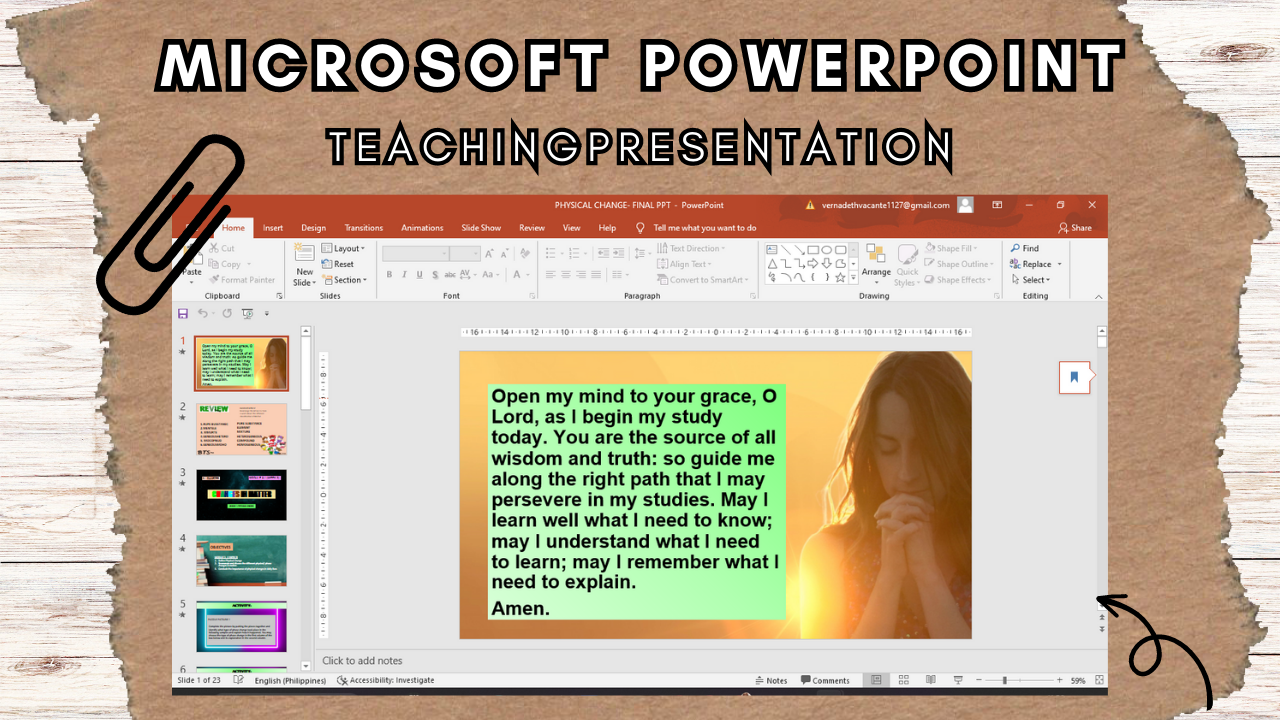Image resolution: width=1280 pixels, height=720 pixels.
Task: Switch to Reading View icon
Action: pos(931,680)
